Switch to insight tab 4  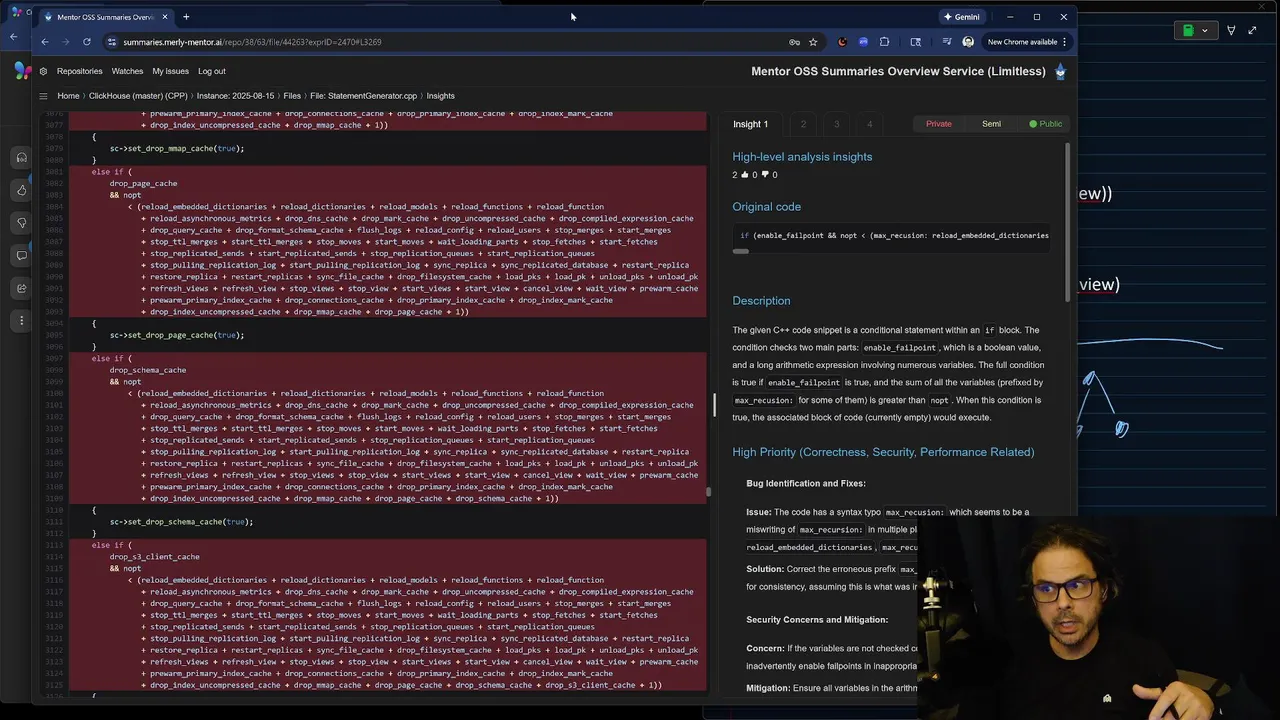click(870, 124)
